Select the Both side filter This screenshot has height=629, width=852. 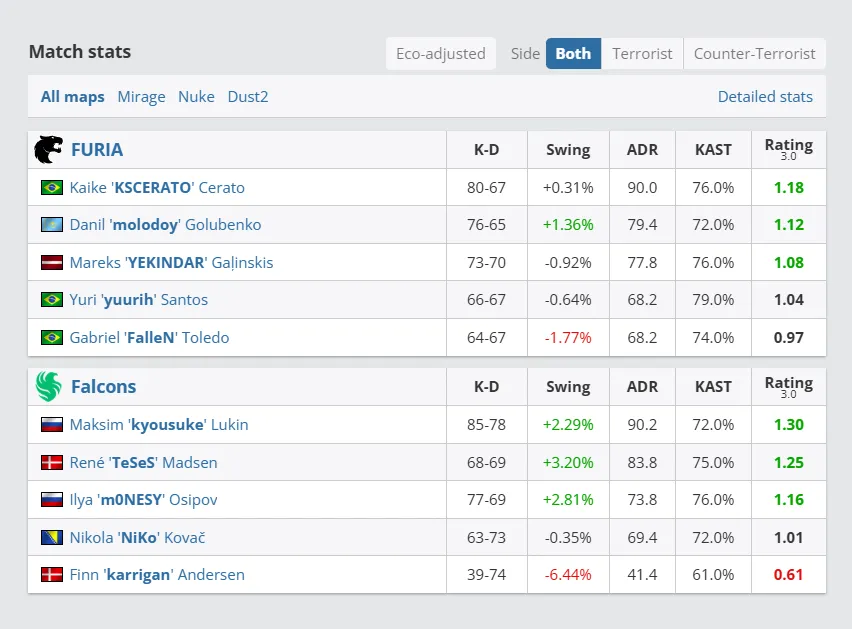point(573,53)
